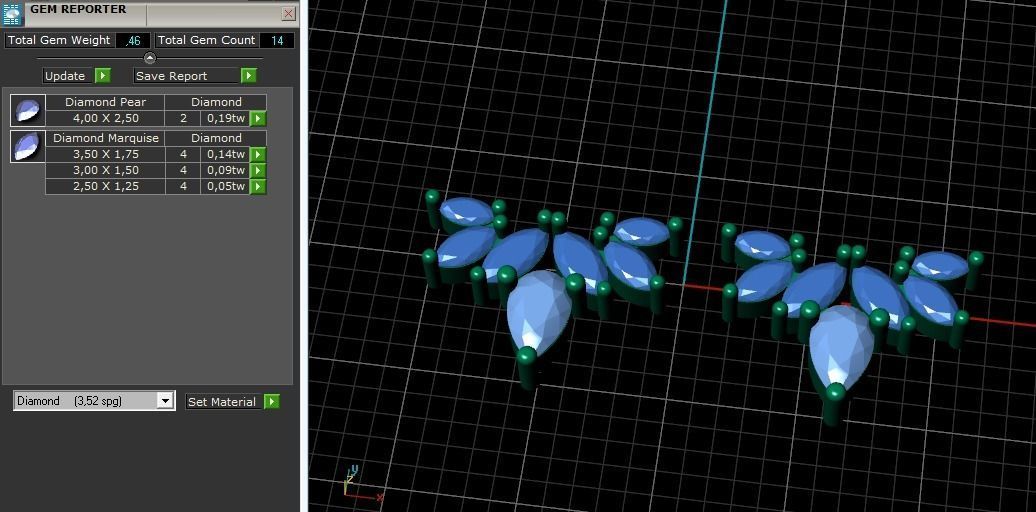Viewport: 1036px width, 512px height.
Task: Select the Diamond Pear gem thumbnail
Action: (x=28, y=110)
